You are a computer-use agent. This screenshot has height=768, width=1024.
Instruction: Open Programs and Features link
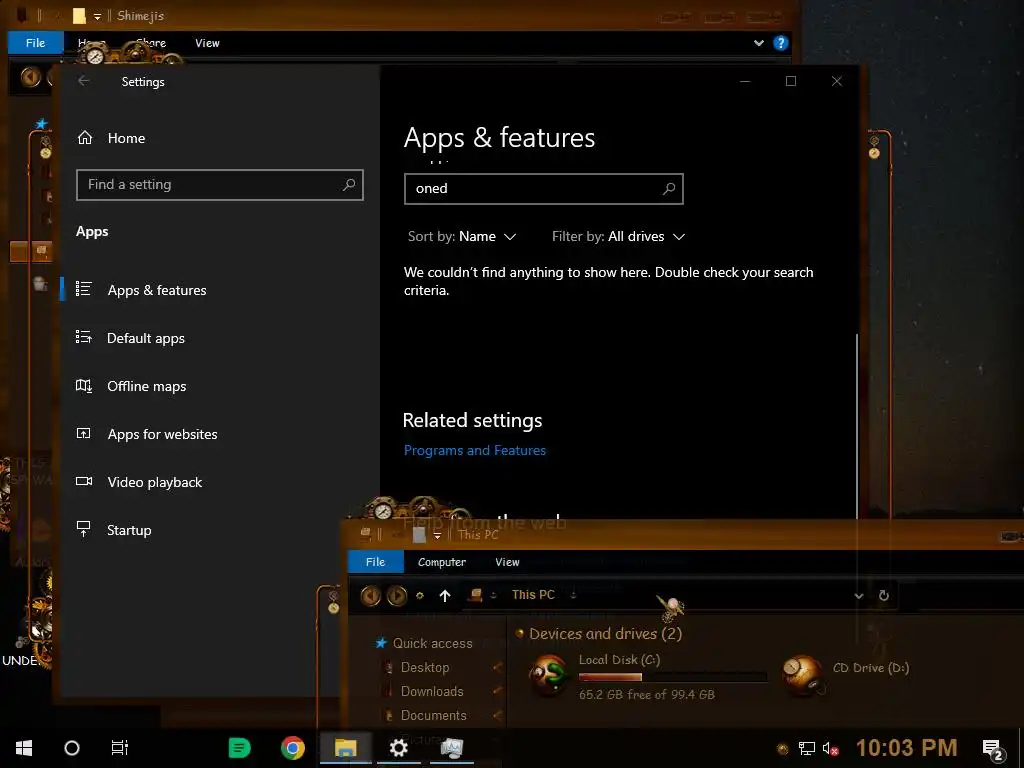475,450
